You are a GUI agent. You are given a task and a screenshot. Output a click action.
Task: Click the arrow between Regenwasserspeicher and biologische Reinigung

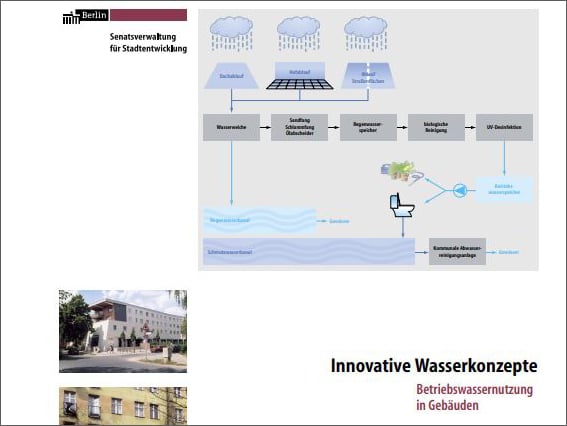pyautogui.click(x=402, y=127)
